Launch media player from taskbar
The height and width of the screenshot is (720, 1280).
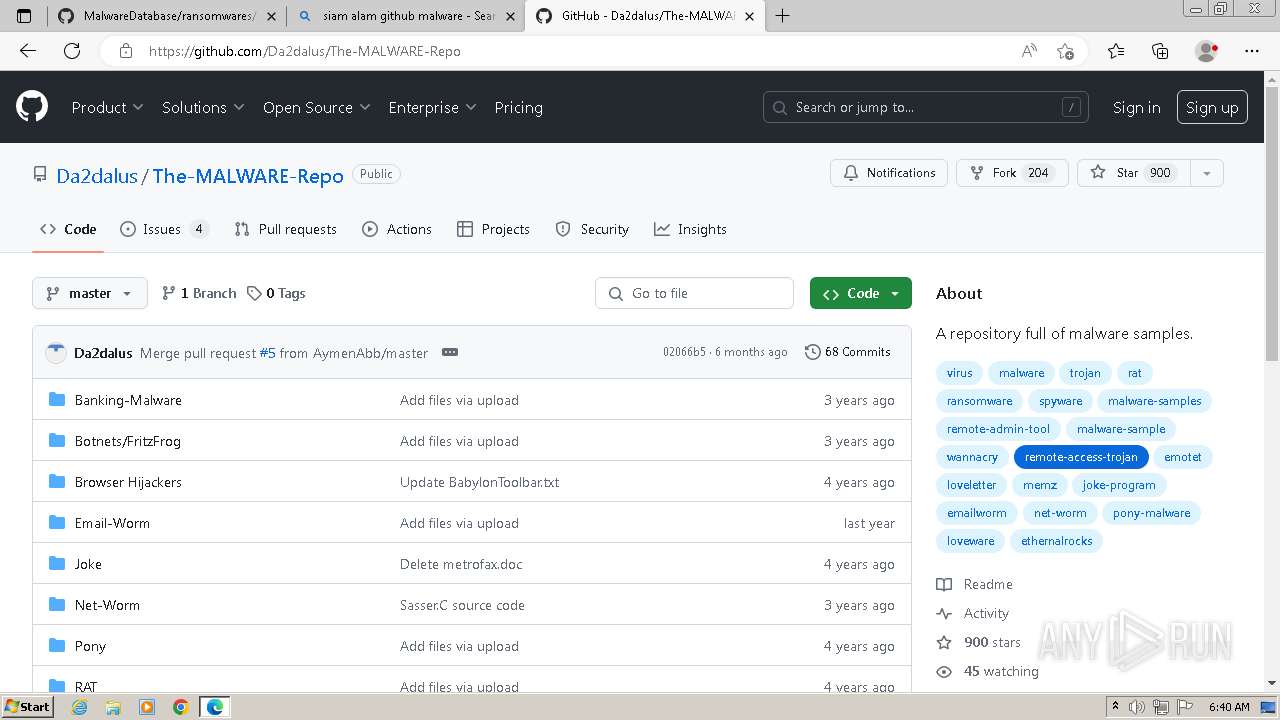point(147,707)
